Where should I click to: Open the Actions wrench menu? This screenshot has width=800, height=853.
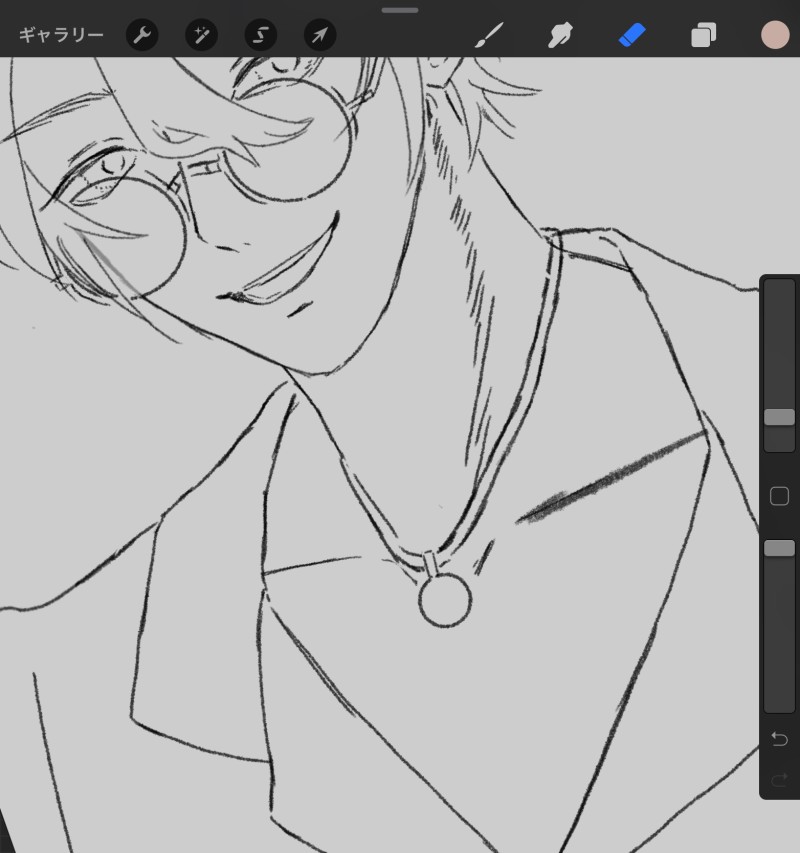click(x=142, y=35)
